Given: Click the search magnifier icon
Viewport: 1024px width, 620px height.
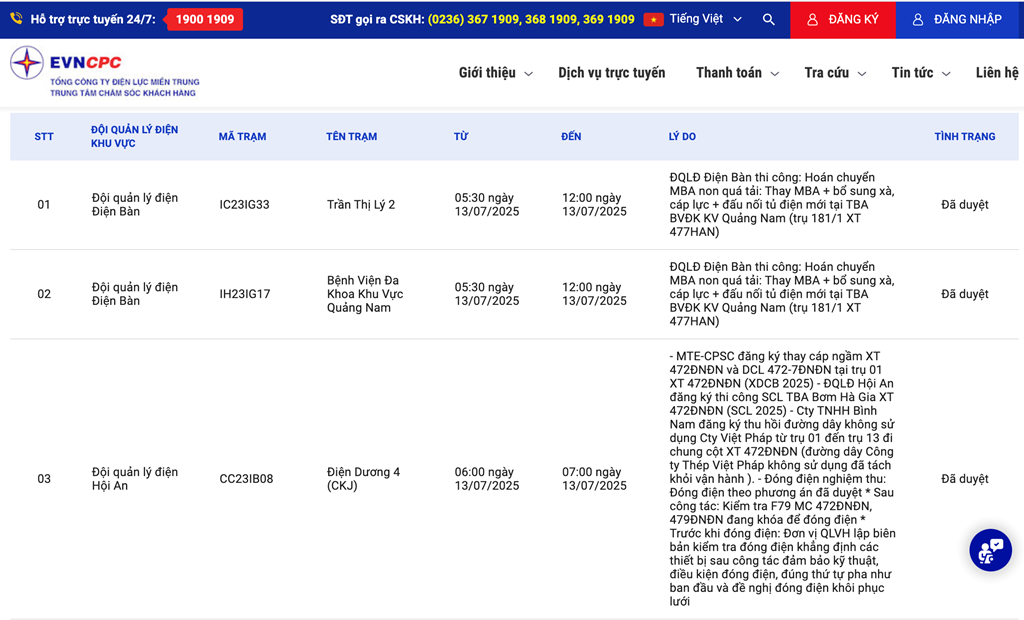Looking at the screenshot, I should point(769,20).
